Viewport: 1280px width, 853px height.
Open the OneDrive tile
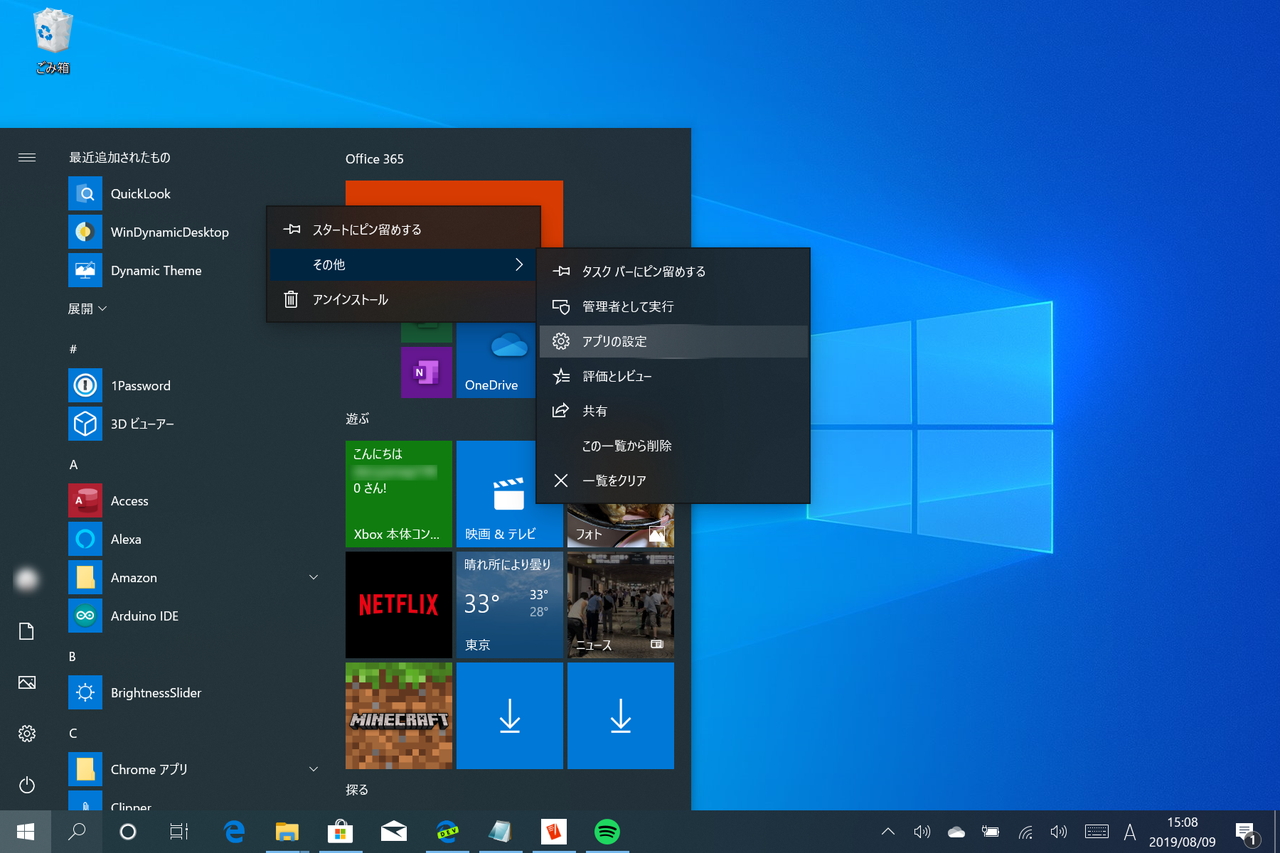pyautogui.click(x=496, y=361)
